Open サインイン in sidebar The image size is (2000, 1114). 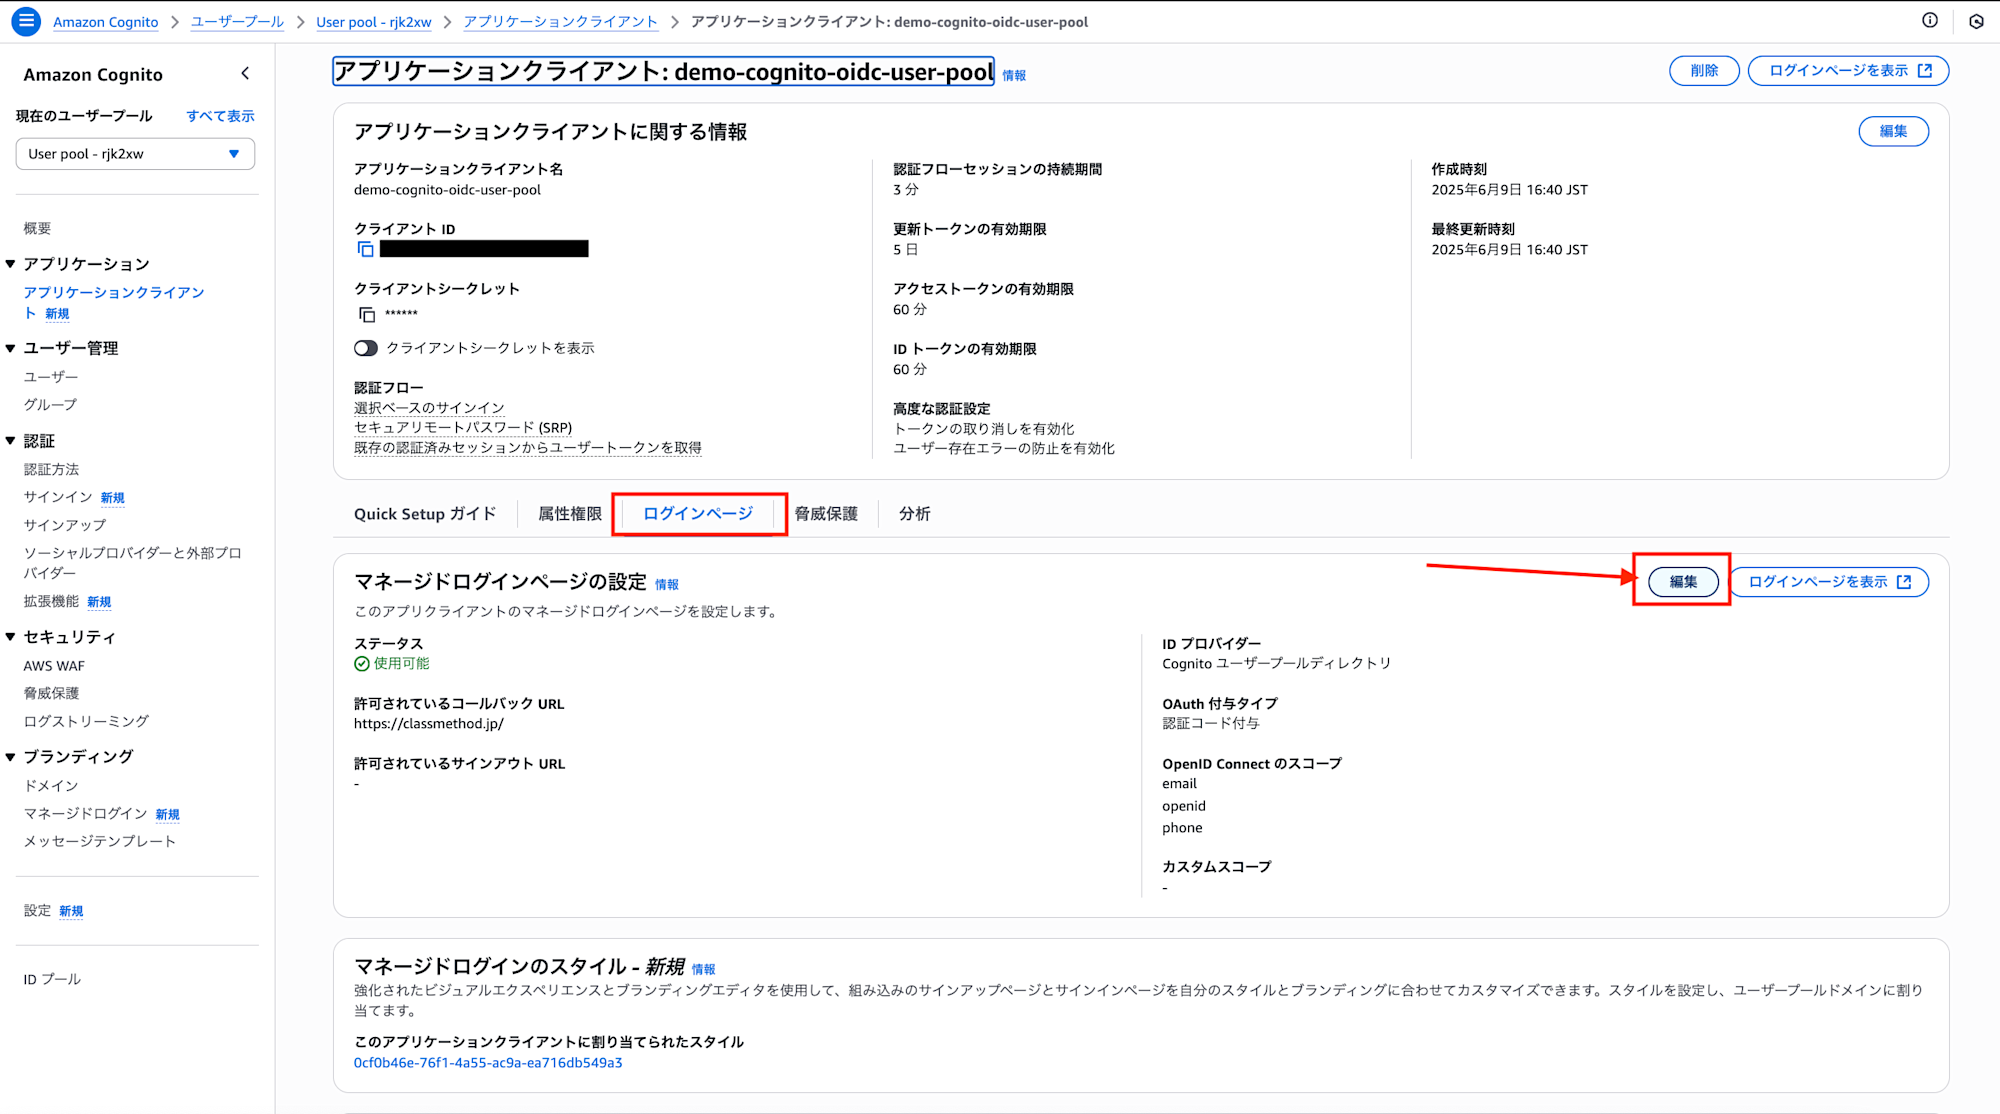58,497
